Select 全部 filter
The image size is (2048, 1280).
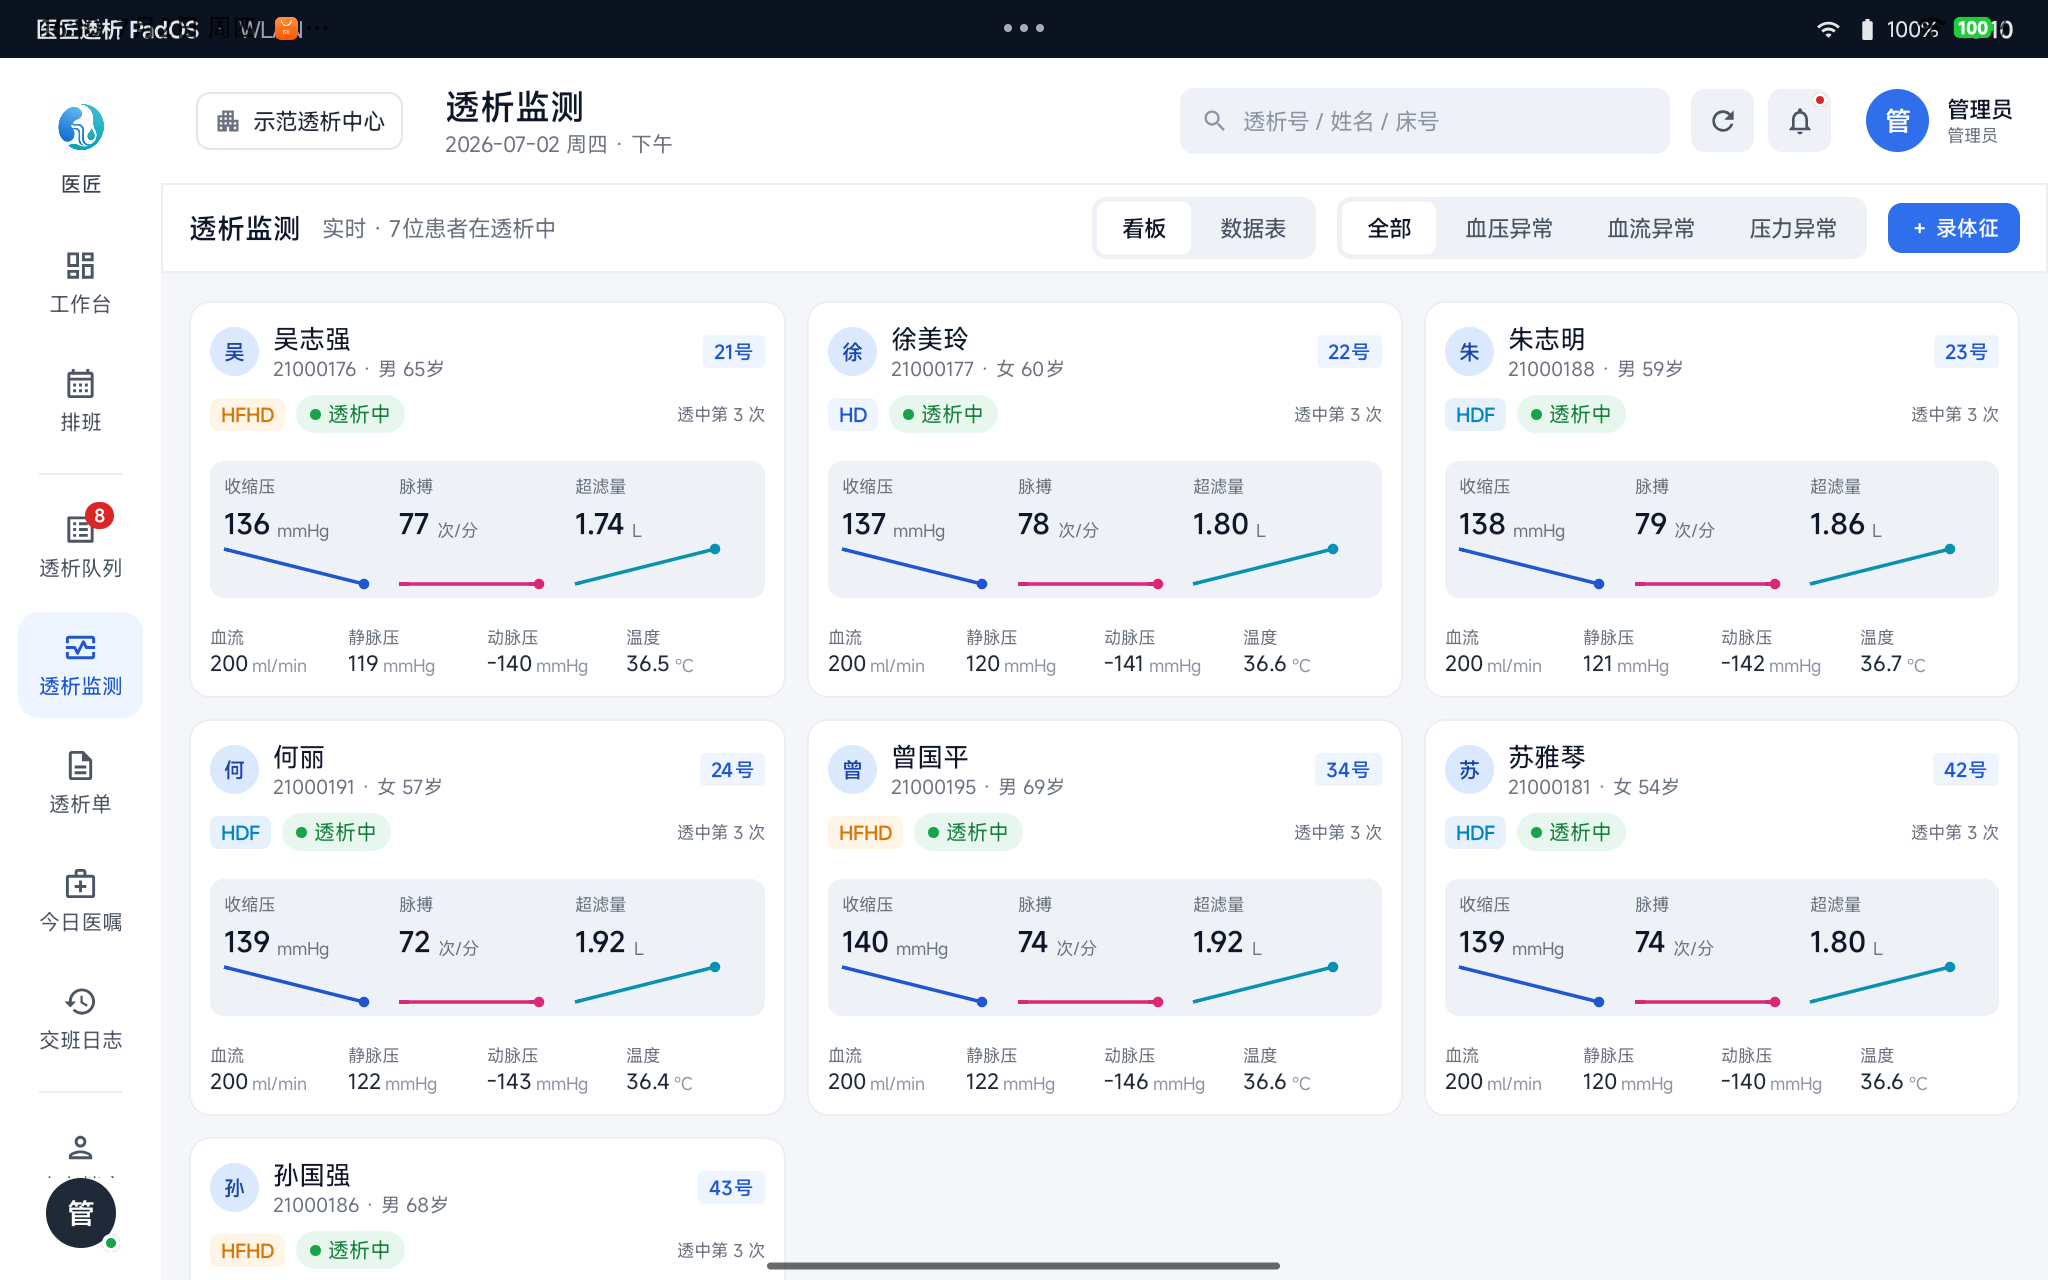(1389, 228)
